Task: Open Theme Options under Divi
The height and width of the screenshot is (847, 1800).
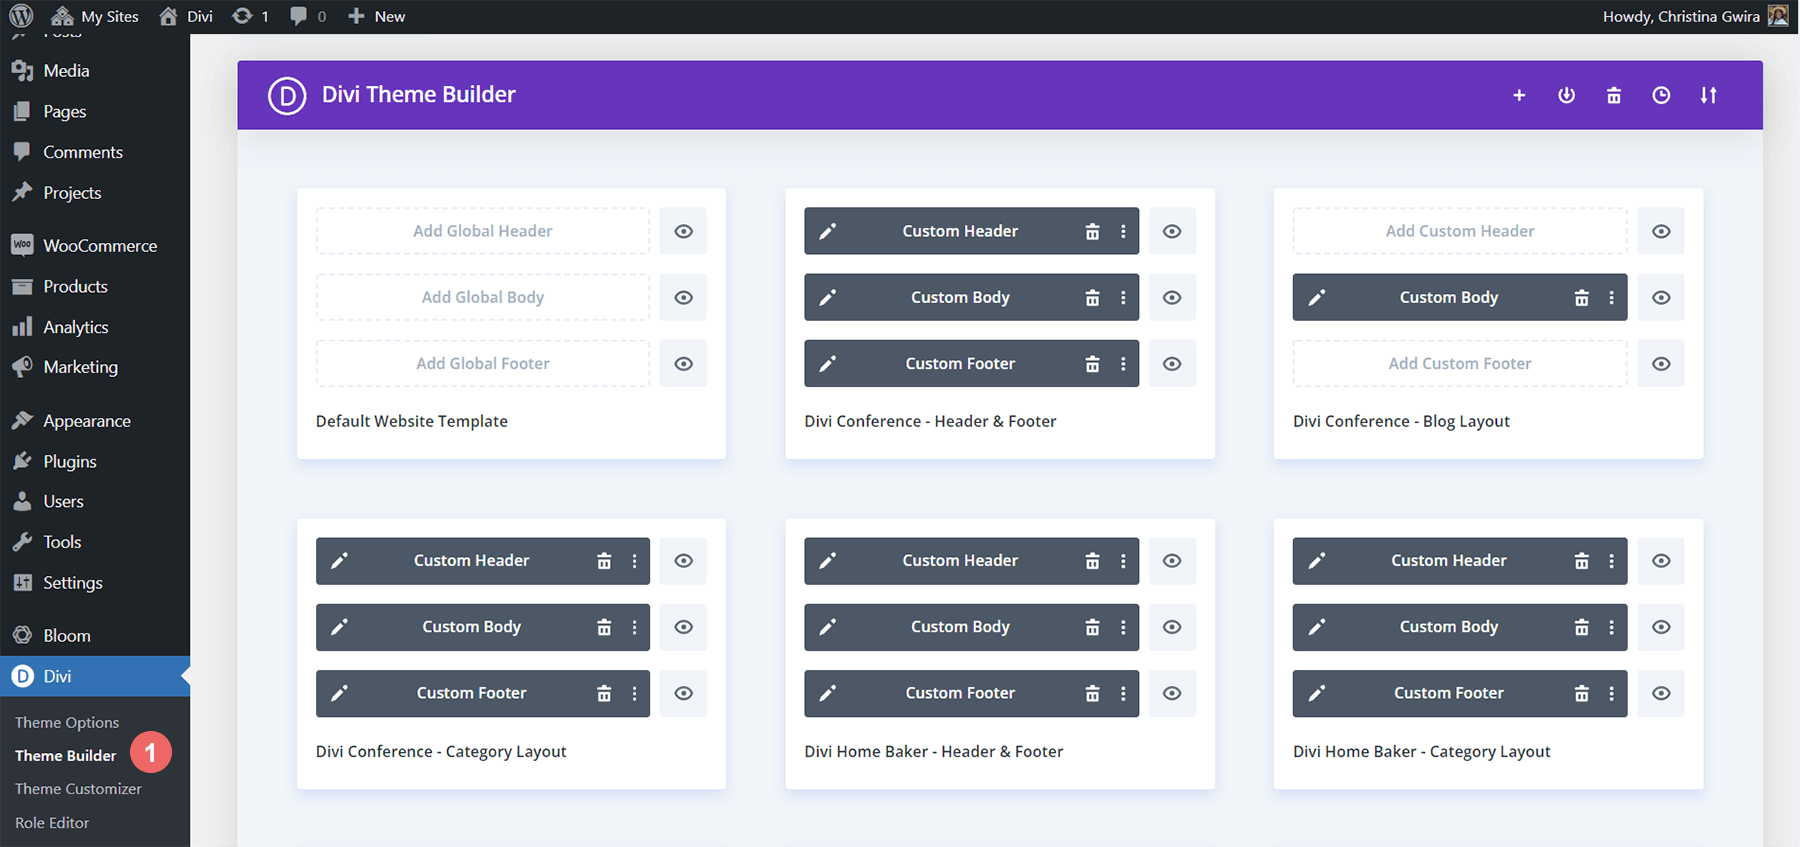Action: tap(67, 722)
